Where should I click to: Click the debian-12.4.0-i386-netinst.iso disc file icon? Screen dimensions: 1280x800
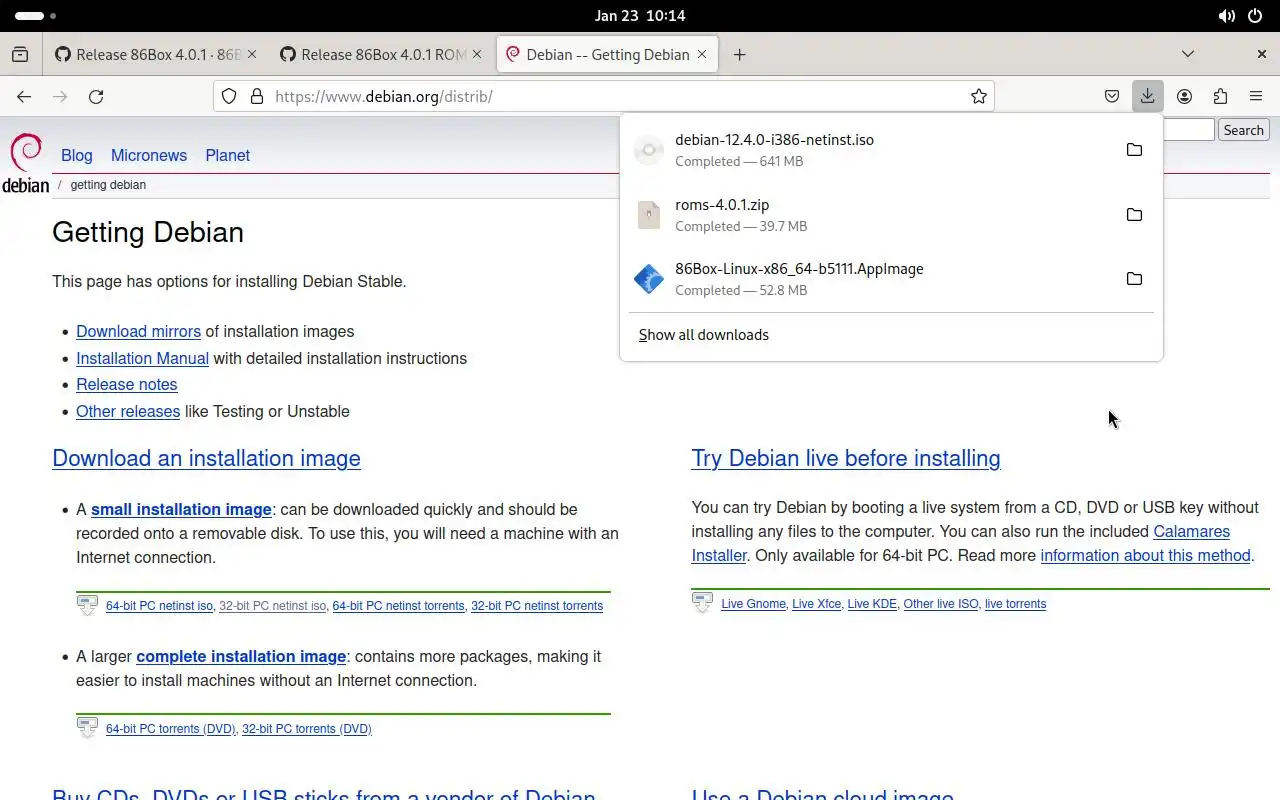[x=649, y=150]
